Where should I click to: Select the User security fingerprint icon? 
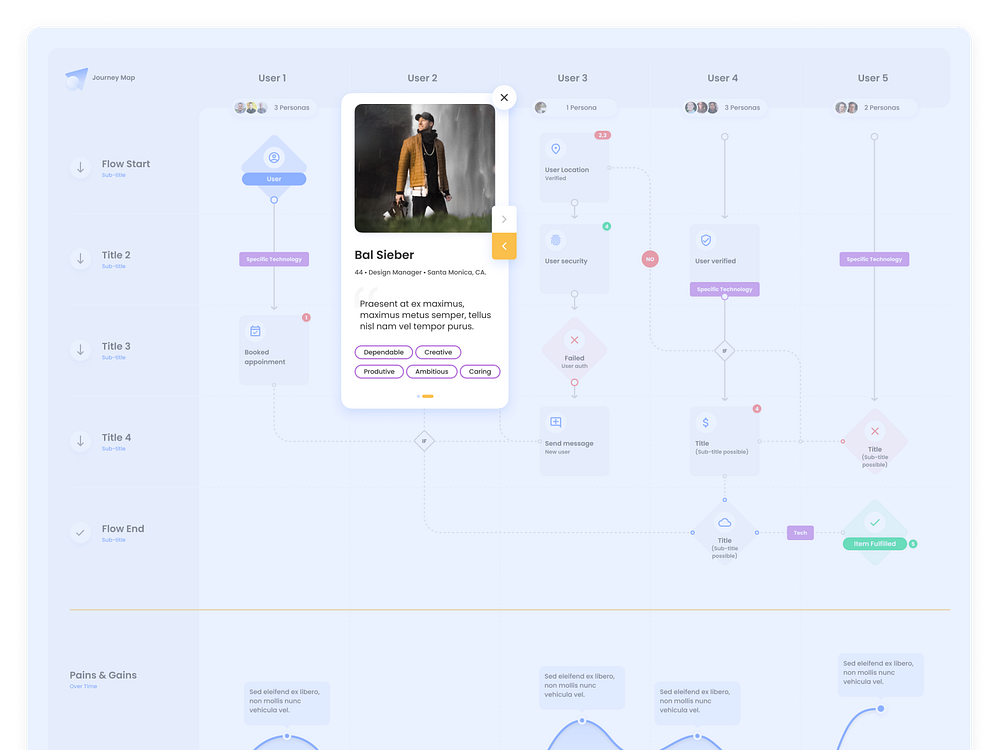point(556,241)
